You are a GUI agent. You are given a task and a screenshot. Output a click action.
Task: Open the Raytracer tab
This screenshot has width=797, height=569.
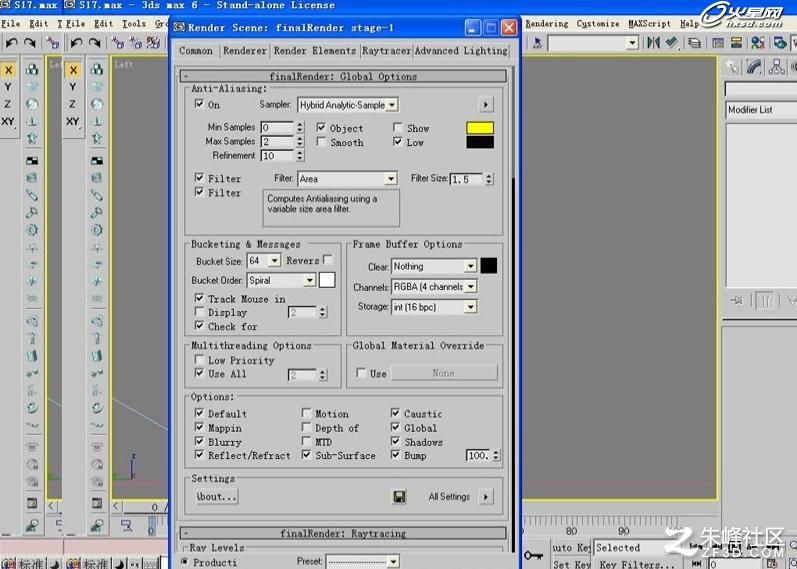(386, 50)
